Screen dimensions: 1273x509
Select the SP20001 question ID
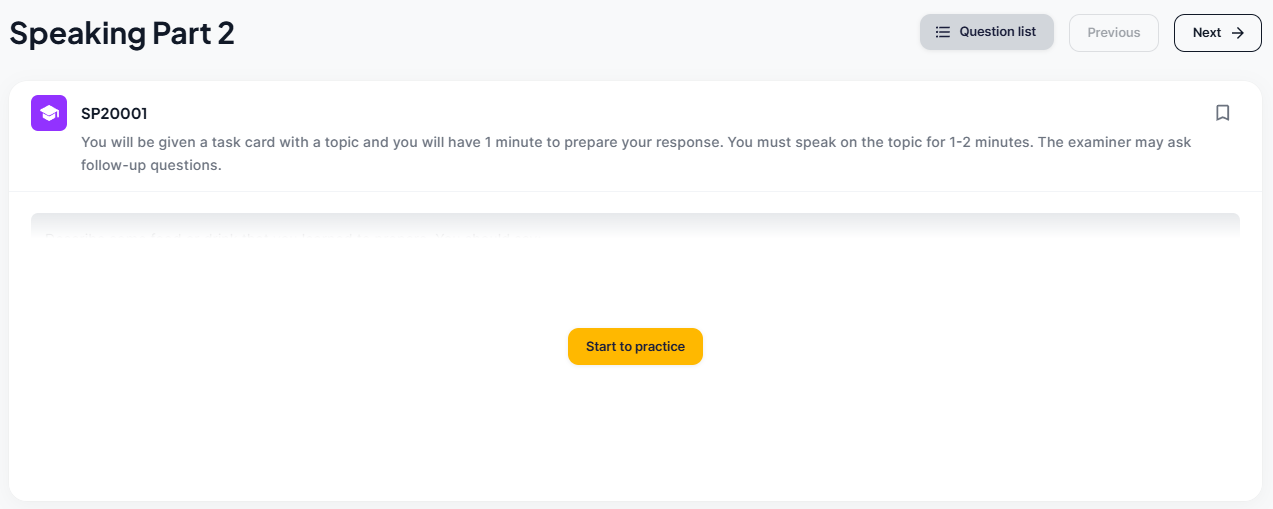[114, 114]
